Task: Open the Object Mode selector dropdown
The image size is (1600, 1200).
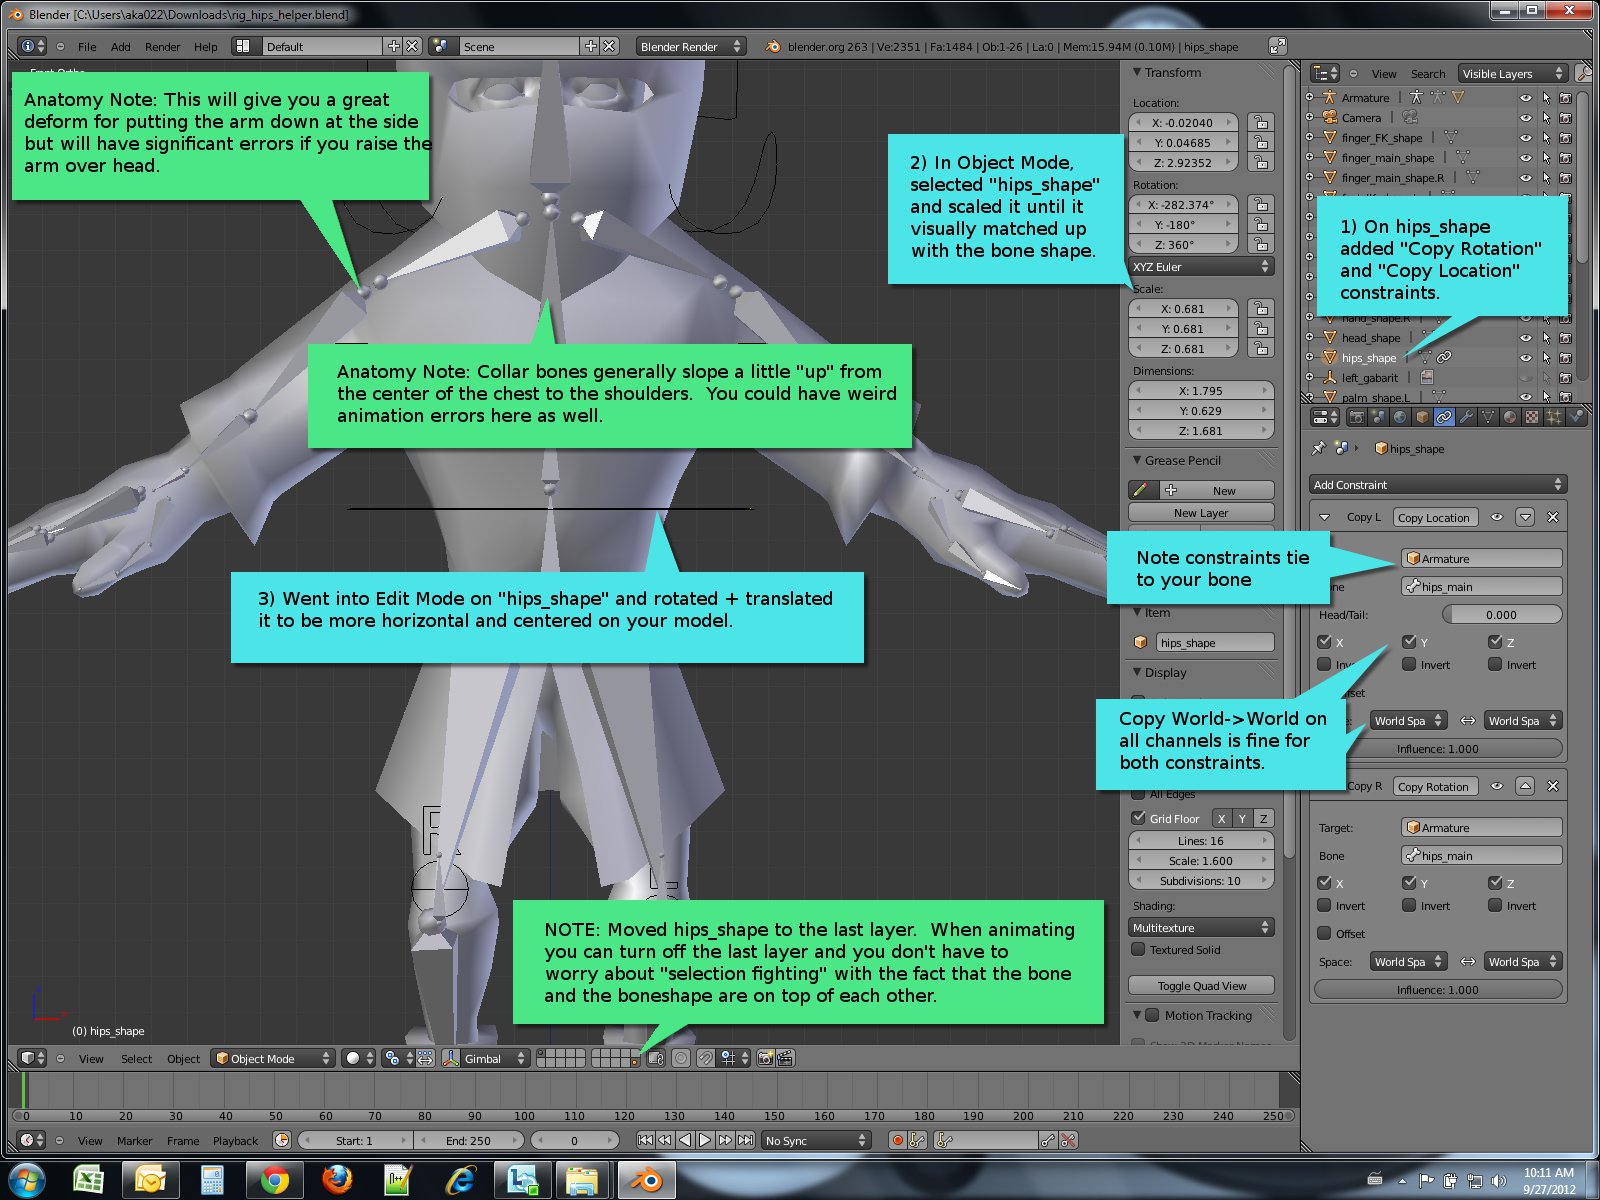Action: (272, 1058)
